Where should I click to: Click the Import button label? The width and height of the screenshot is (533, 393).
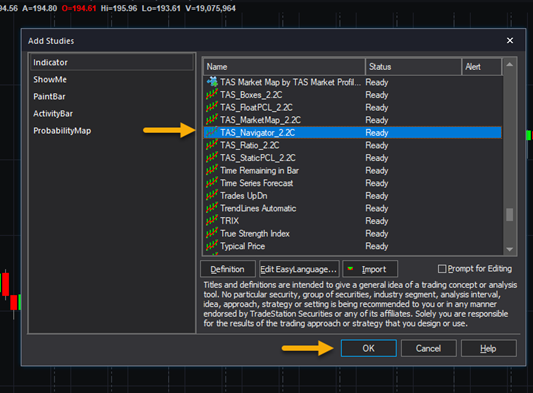coord(374,270)
